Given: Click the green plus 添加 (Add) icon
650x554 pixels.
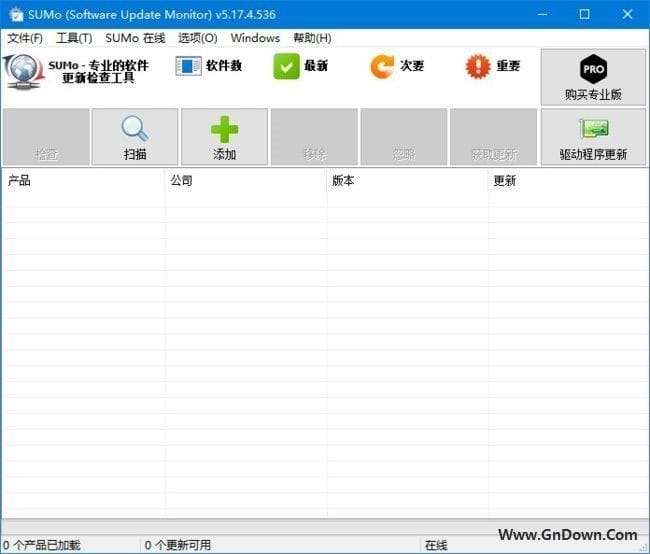Looking at the screenshot, I should pos(224,129).
